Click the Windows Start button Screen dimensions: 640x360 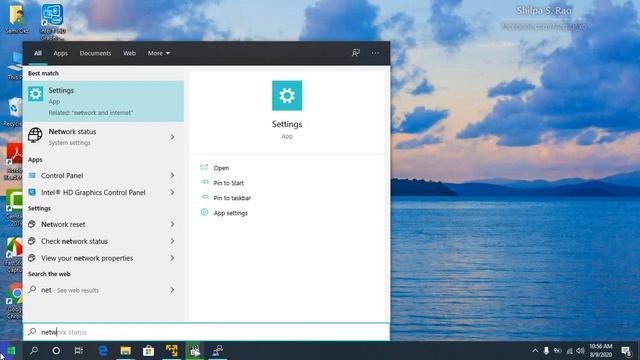11,351
